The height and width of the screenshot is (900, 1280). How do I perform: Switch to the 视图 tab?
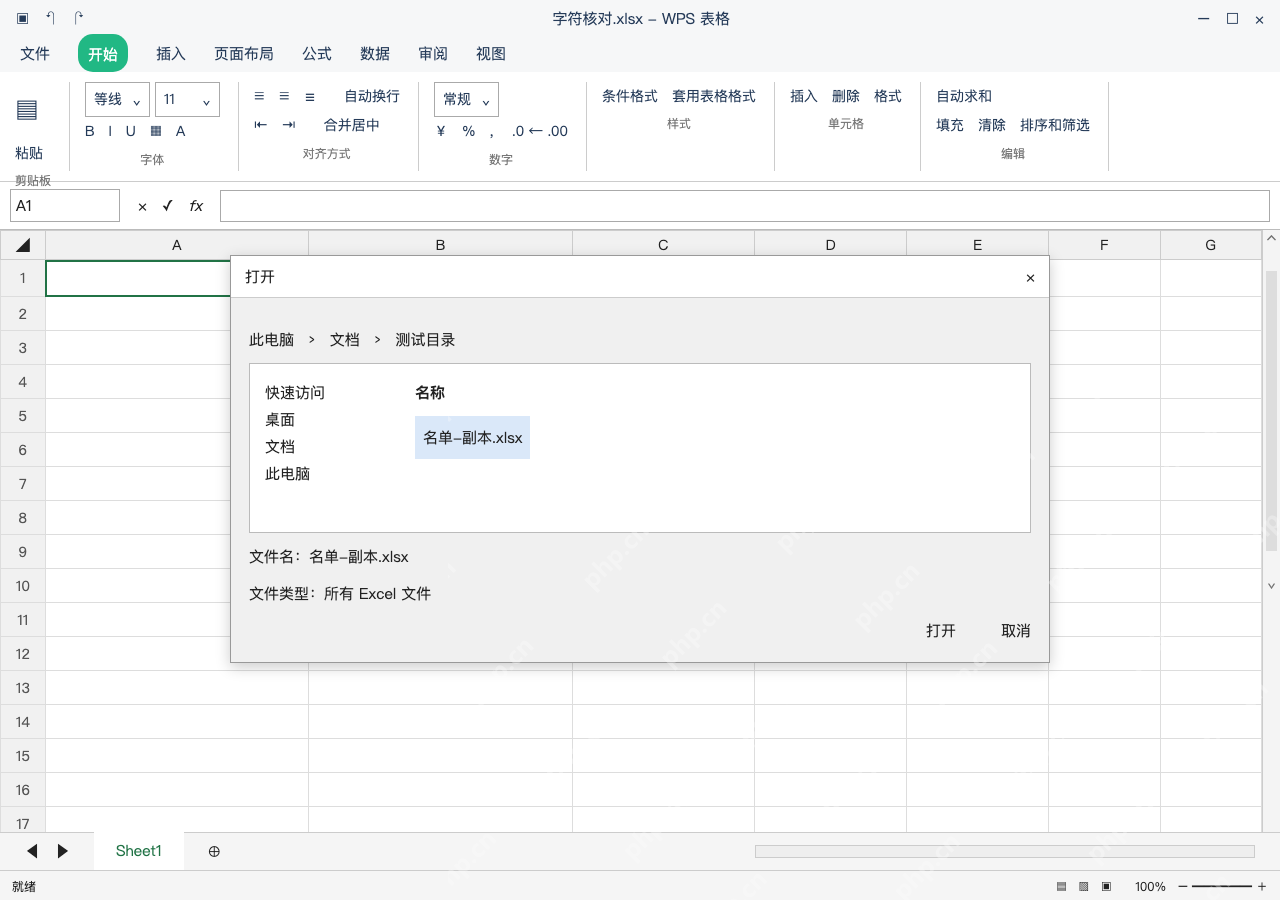point(491,54)
